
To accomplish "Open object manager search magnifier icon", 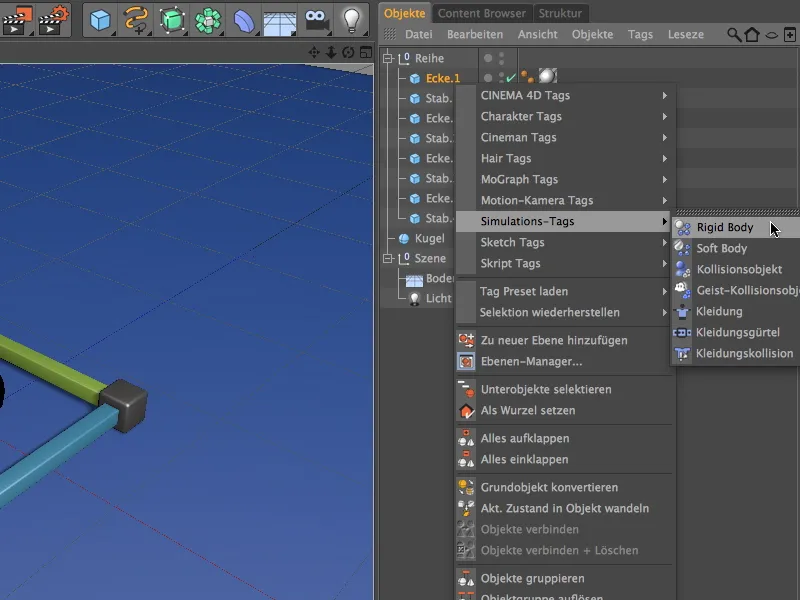I will pos(734,35).
